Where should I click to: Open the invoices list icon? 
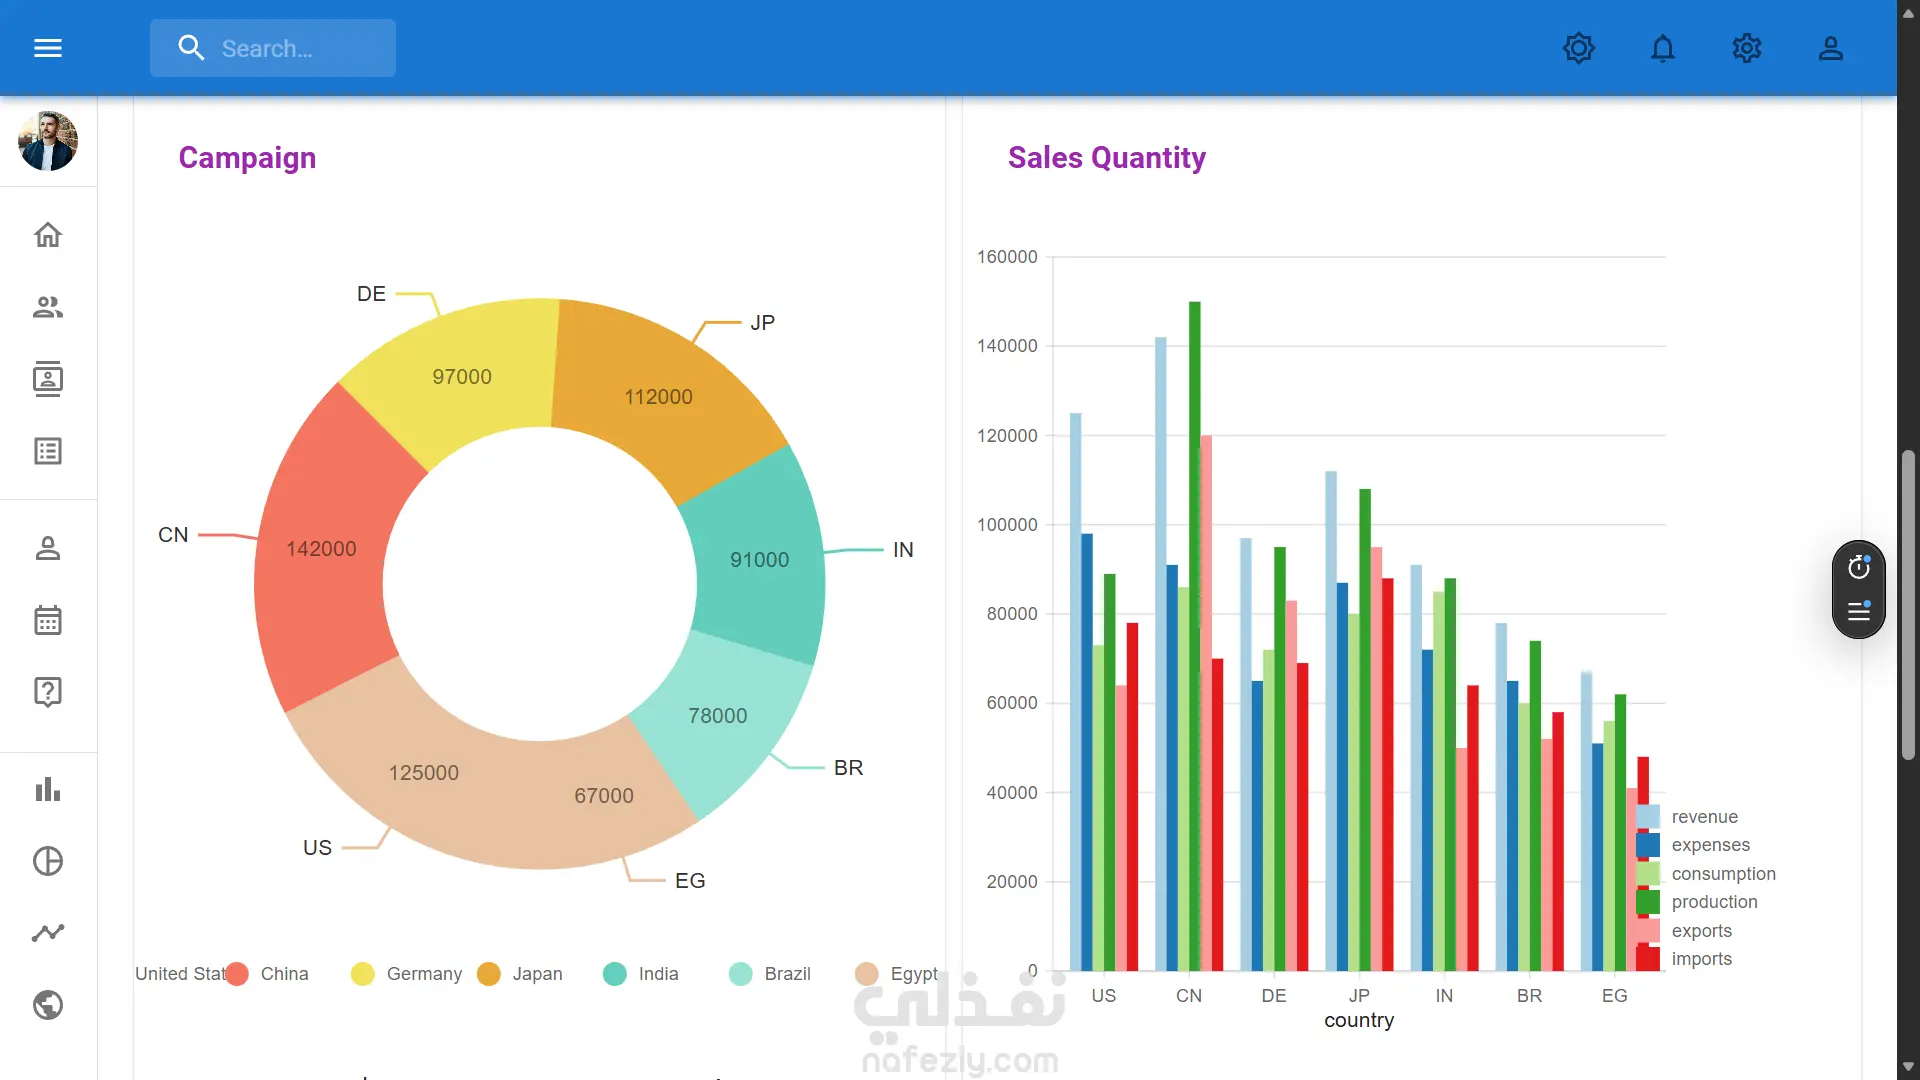click(48, 451)
